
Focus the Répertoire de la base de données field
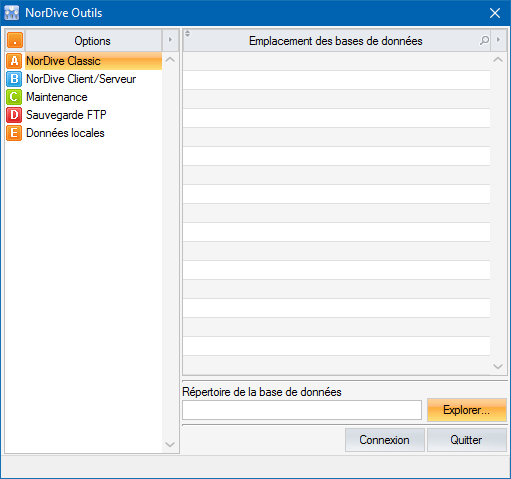pyautogui.click(x=302, y=410)
